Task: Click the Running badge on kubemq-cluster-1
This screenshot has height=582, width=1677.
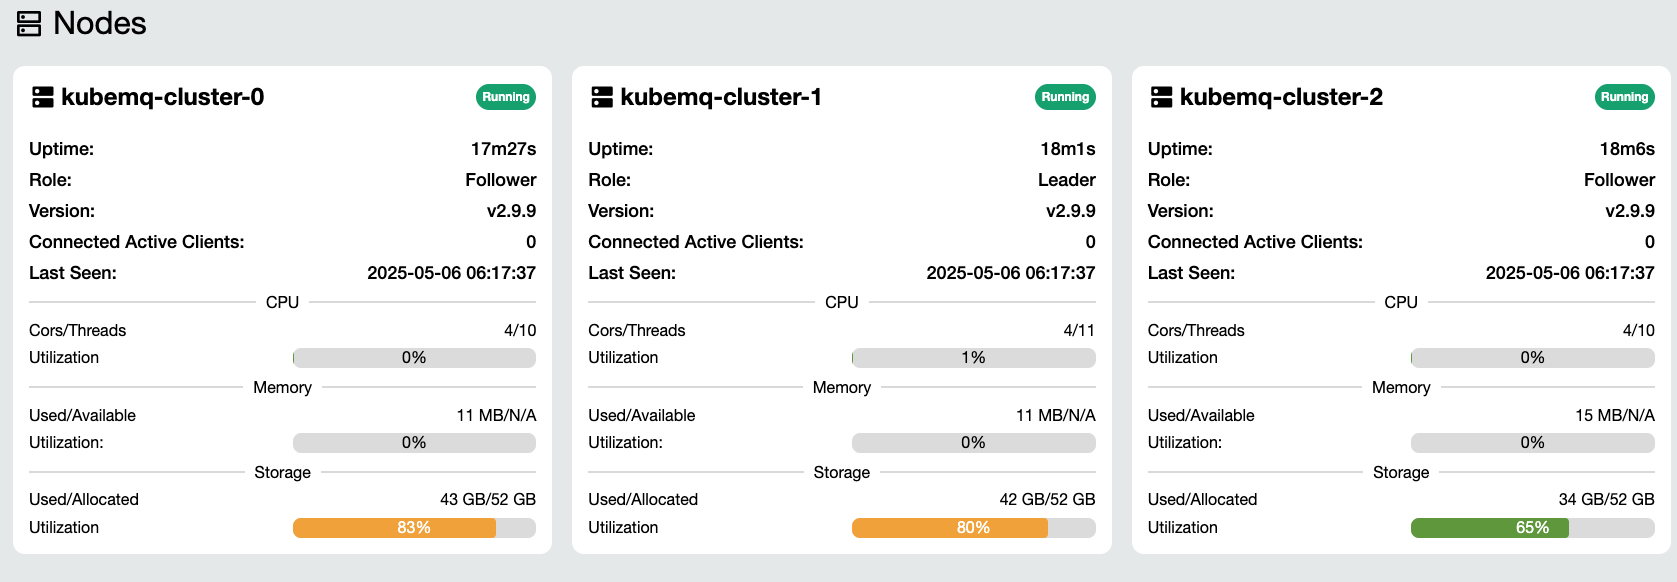Action: [x=1065, y=97]
